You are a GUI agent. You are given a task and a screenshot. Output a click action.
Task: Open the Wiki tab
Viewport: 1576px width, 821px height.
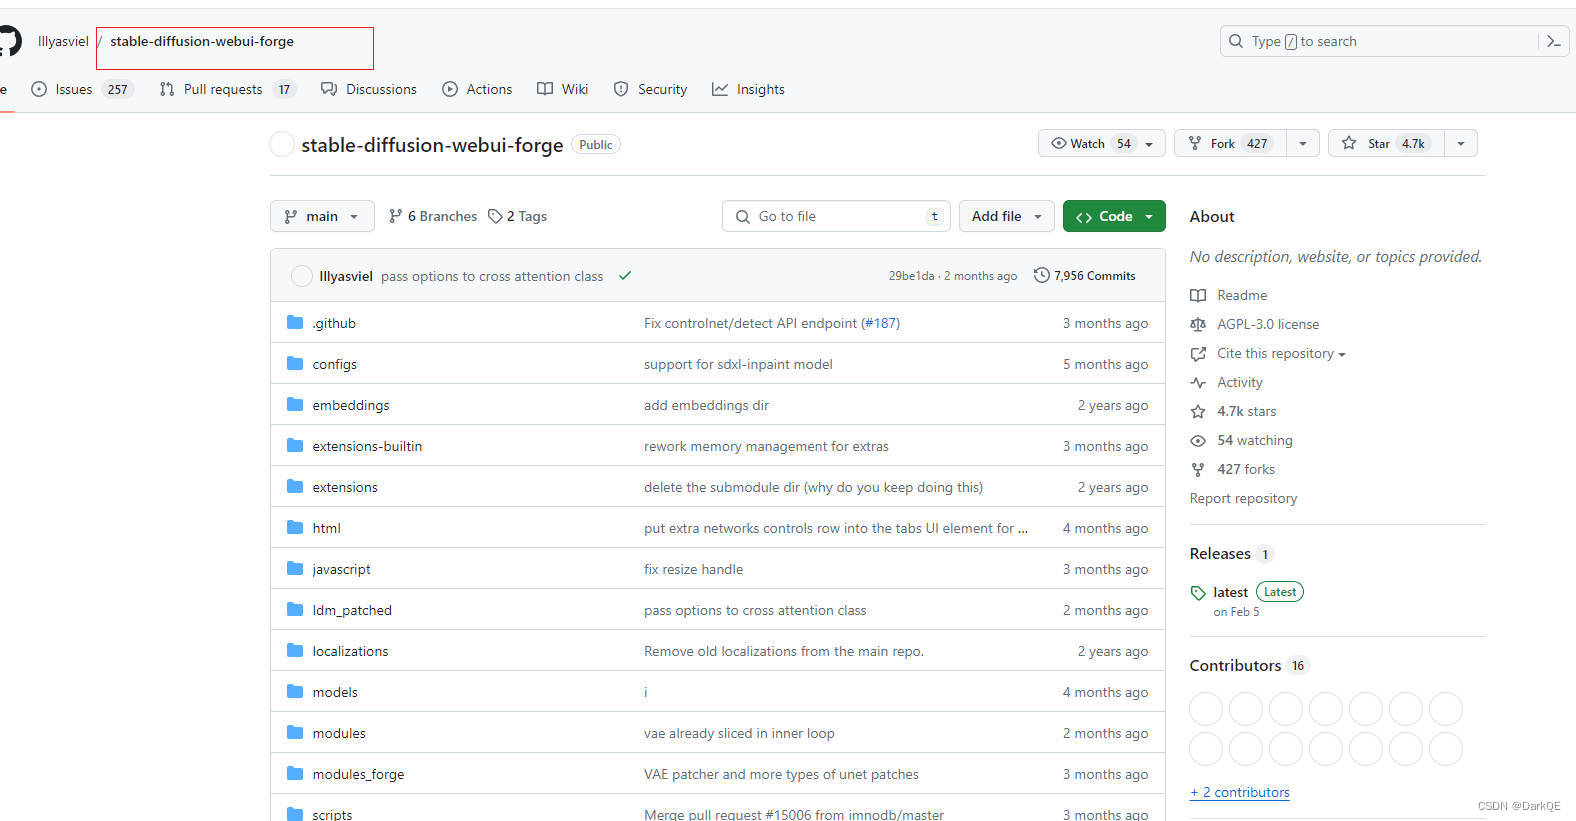pyautogui.click(x=563, y=89)
